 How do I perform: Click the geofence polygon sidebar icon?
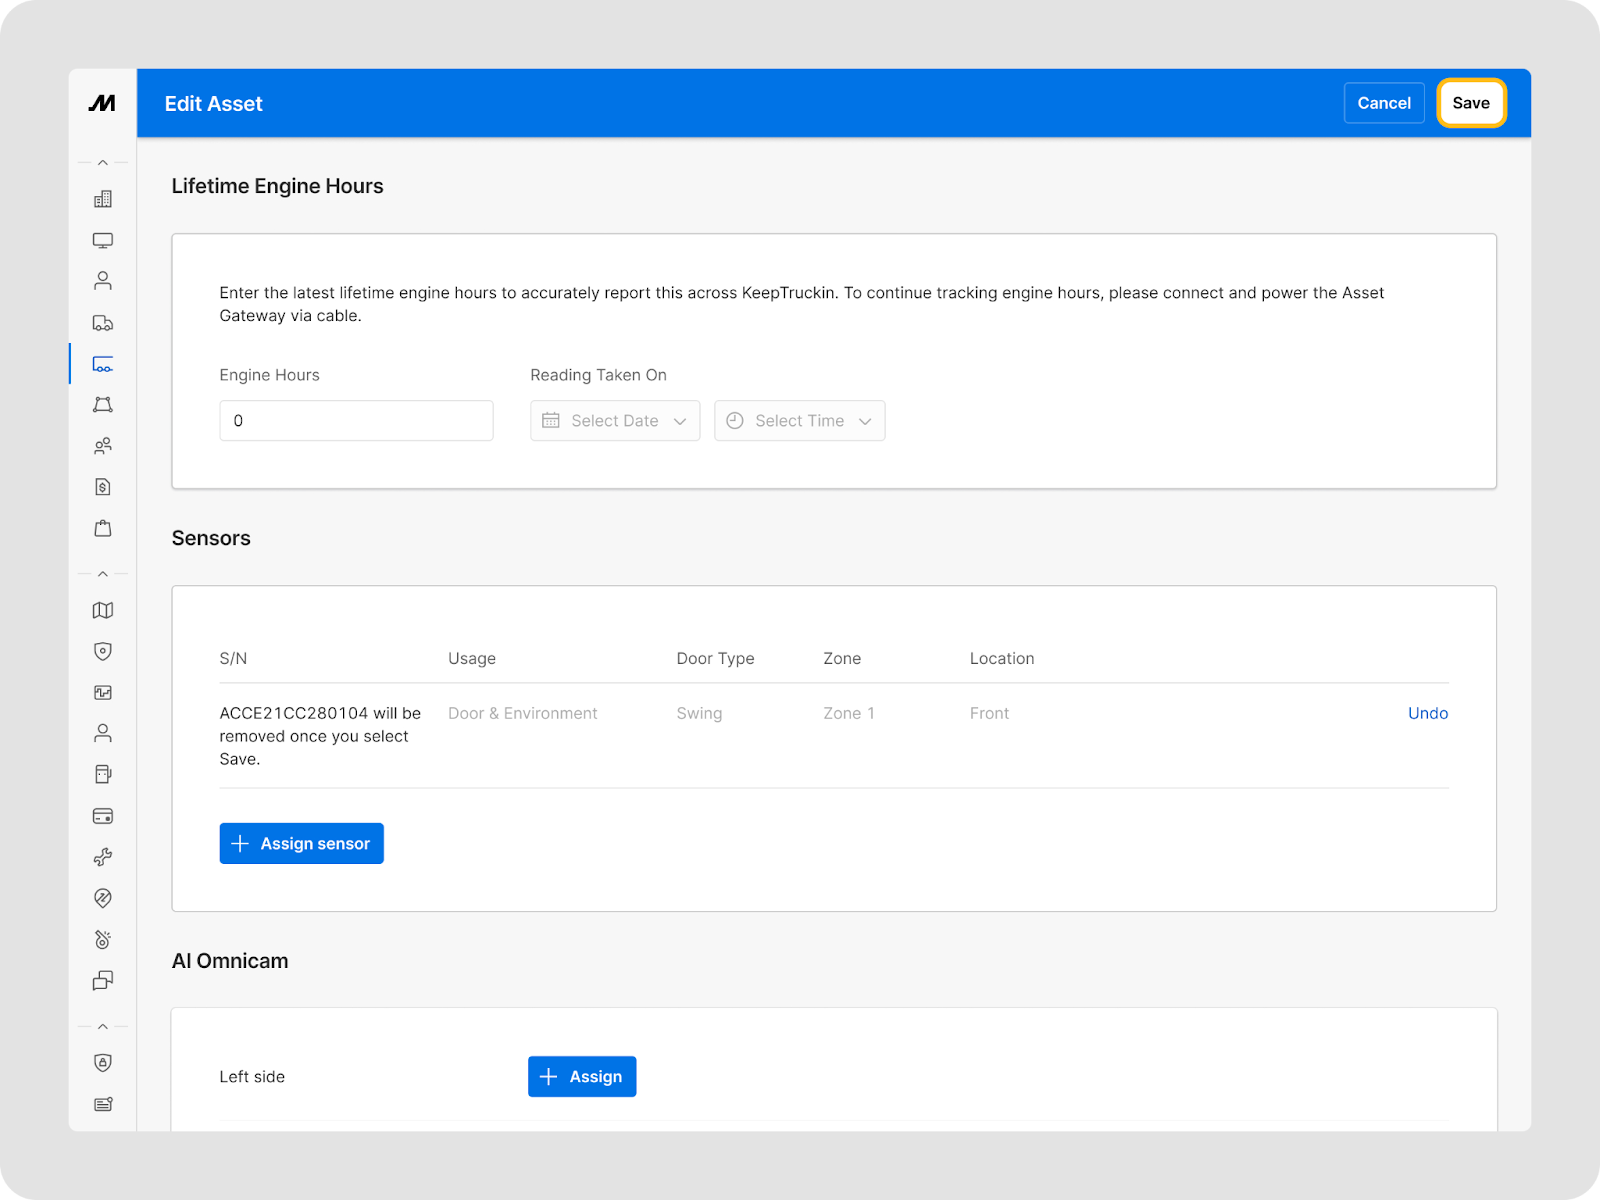click(102, 405)
